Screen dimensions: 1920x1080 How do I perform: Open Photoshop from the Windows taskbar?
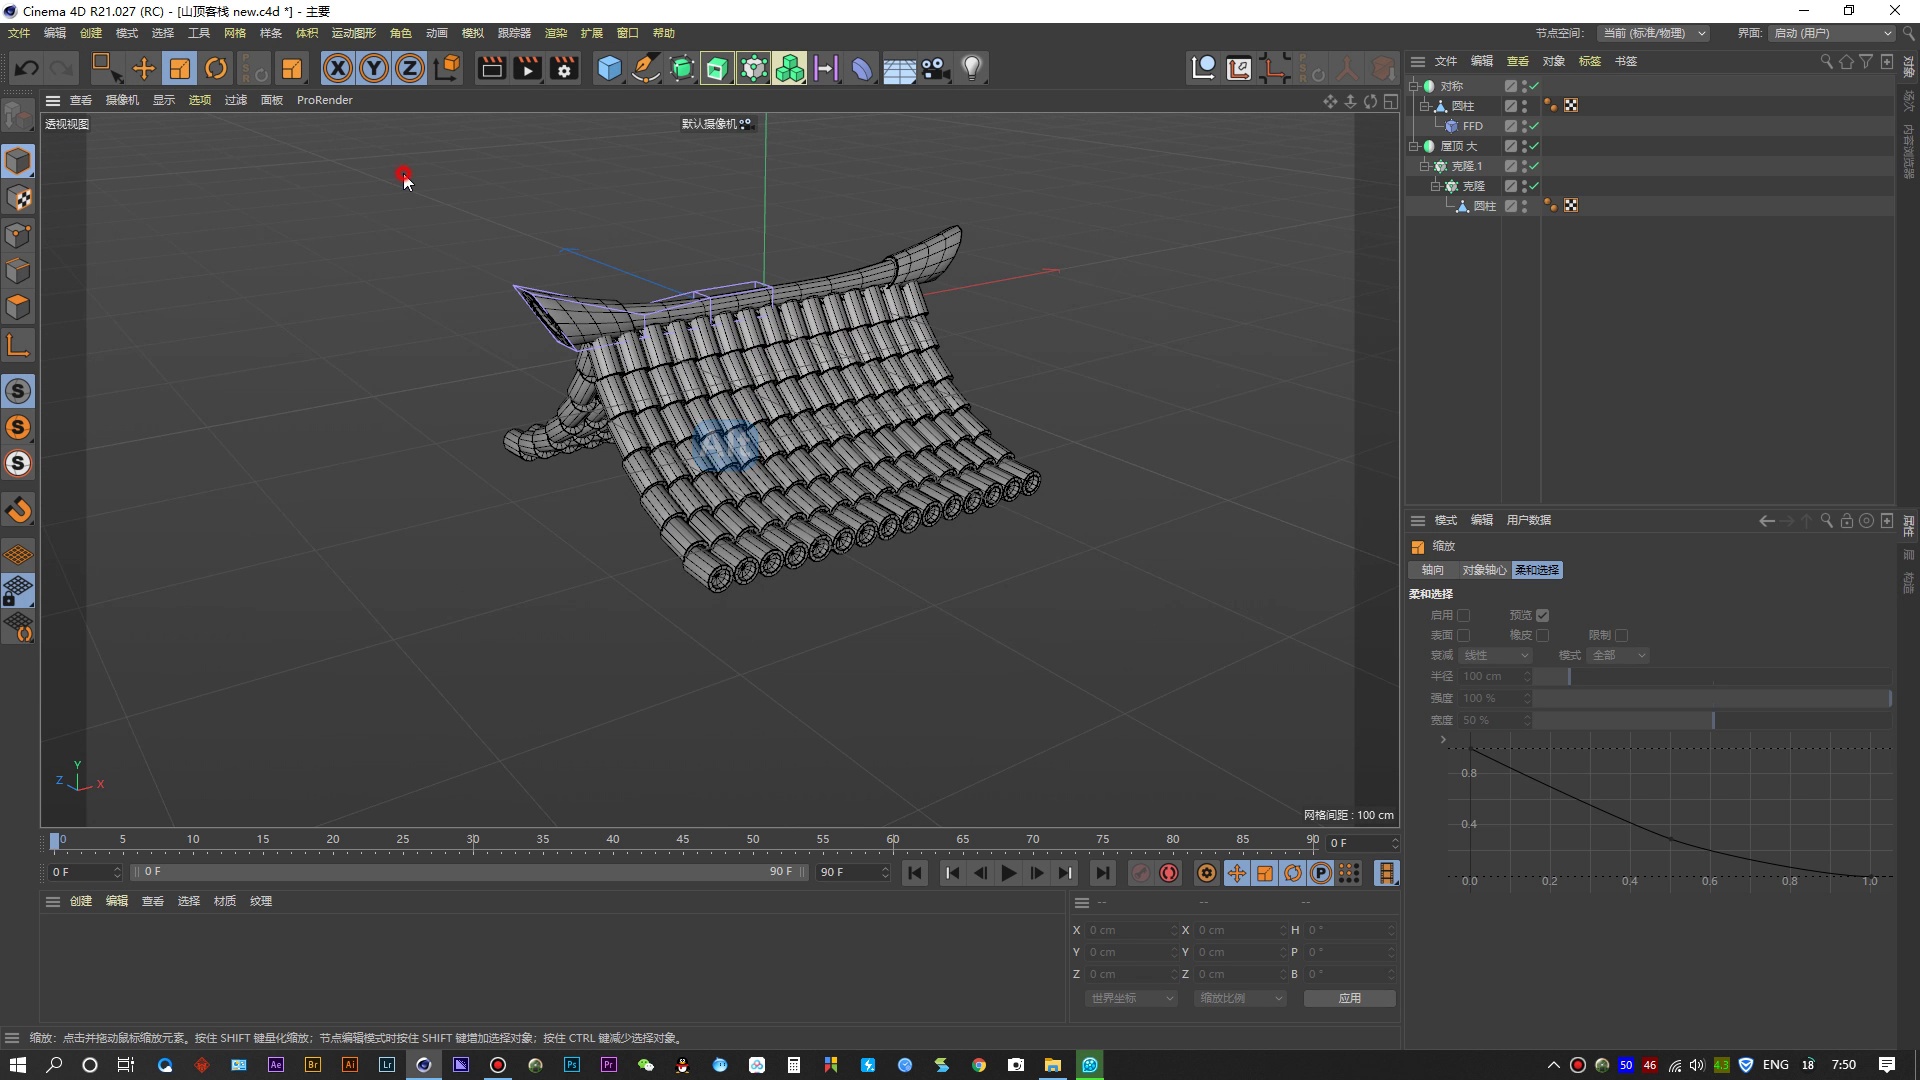tap(571, 1065)
